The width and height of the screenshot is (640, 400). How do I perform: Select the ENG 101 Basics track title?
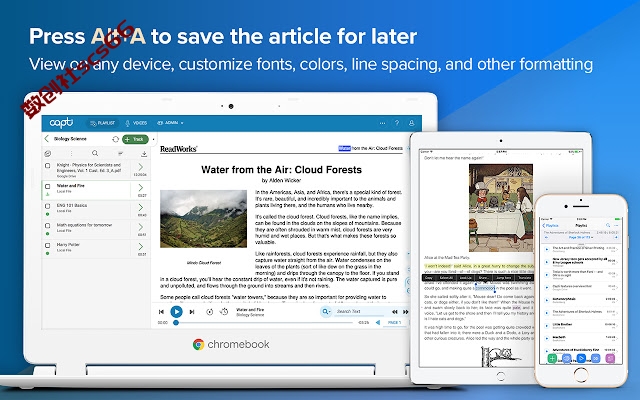coord(71,205)
